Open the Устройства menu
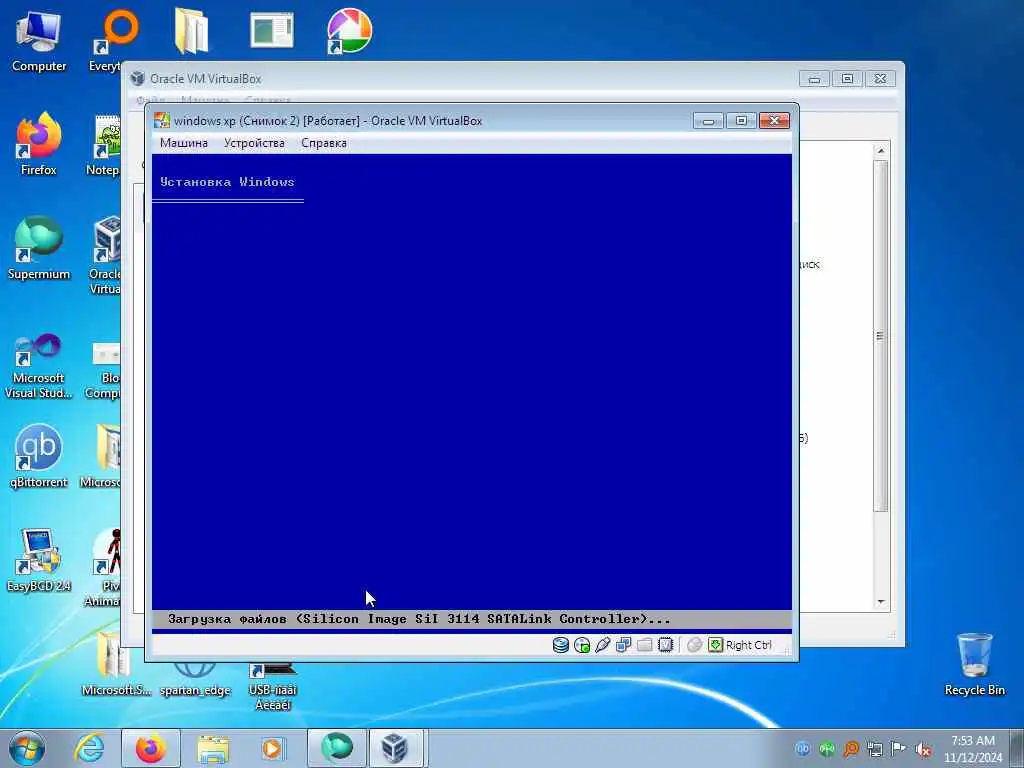The width and height of the screenshot is (1024, 768). pyautogui.click(x=254, y=143)
